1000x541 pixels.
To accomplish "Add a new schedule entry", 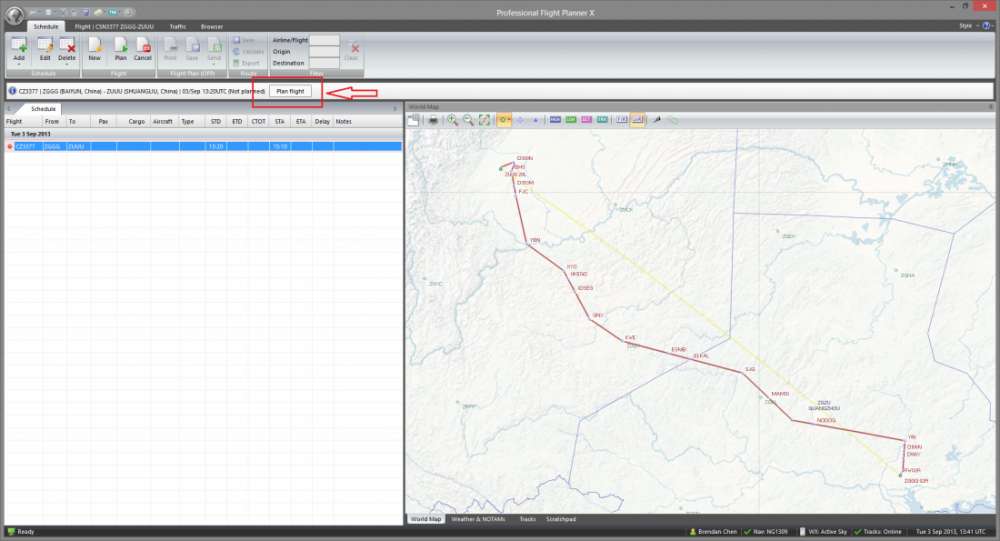I will [x=19, y=48].
